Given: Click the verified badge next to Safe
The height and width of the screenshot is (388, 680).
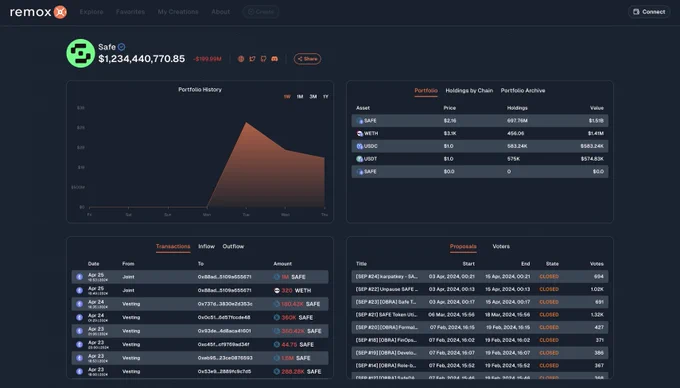Looking at the screenshot, I should coord(121,47).
